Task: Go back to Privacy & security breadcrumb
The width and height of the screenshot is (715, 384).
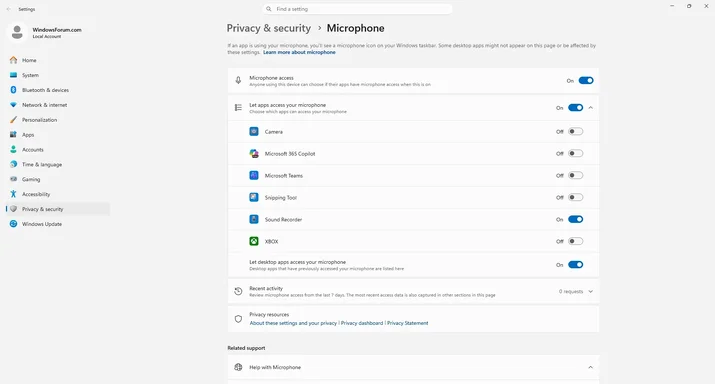Action: pos(269,28)
